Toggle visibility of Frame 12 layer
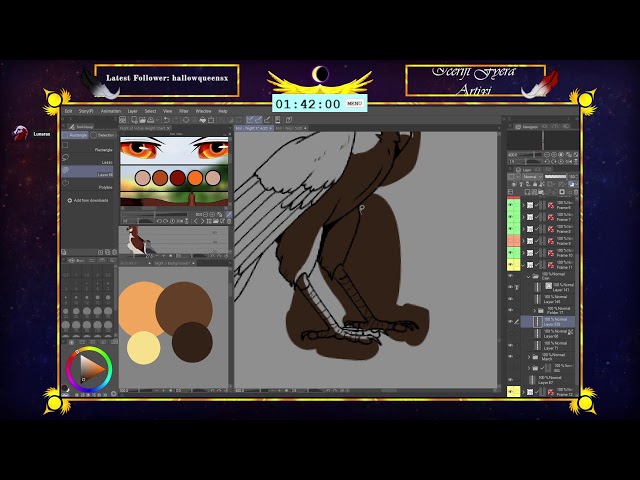 510,391
